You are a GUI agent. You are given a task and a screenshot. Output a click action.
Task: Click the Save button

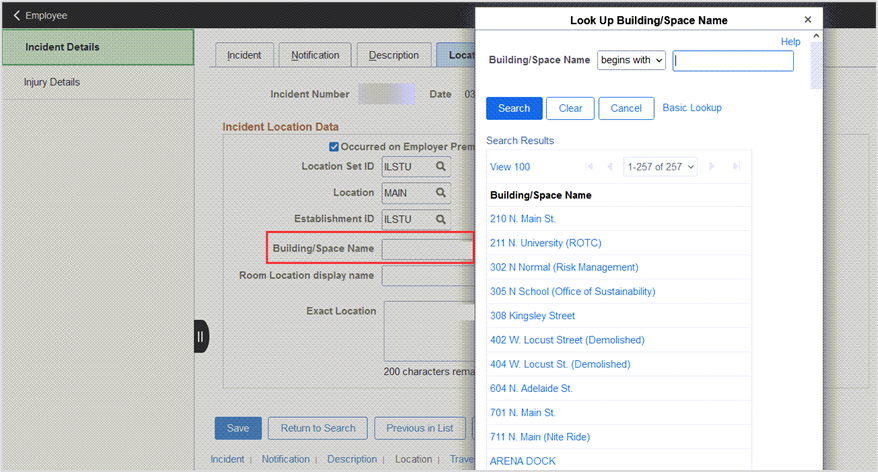[238, 428]
